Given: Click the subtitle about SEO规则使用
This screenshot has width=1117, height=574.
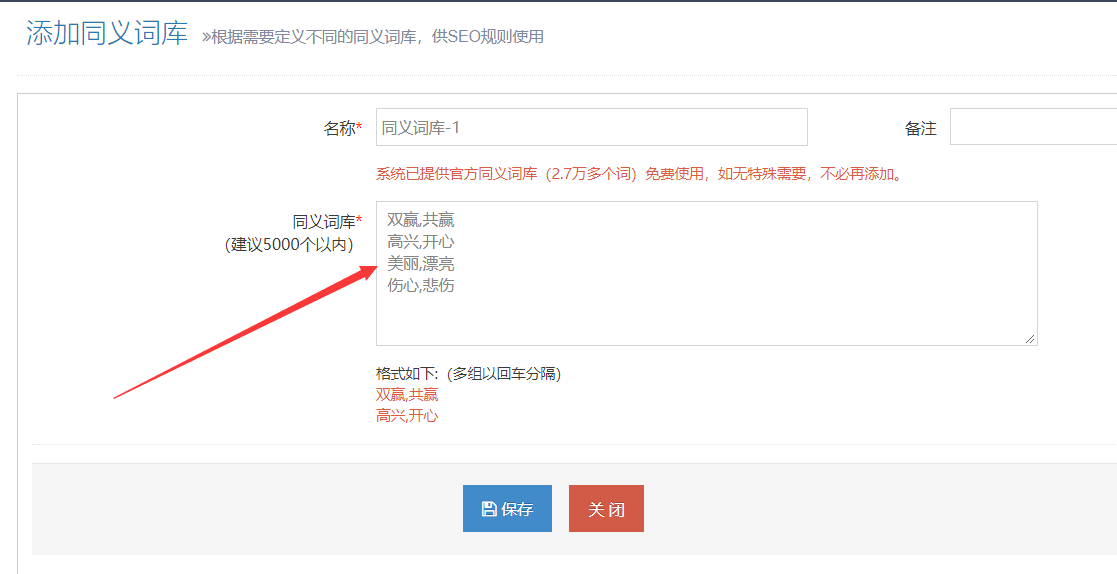Looking at the screenshot, I should click(373, 36).
